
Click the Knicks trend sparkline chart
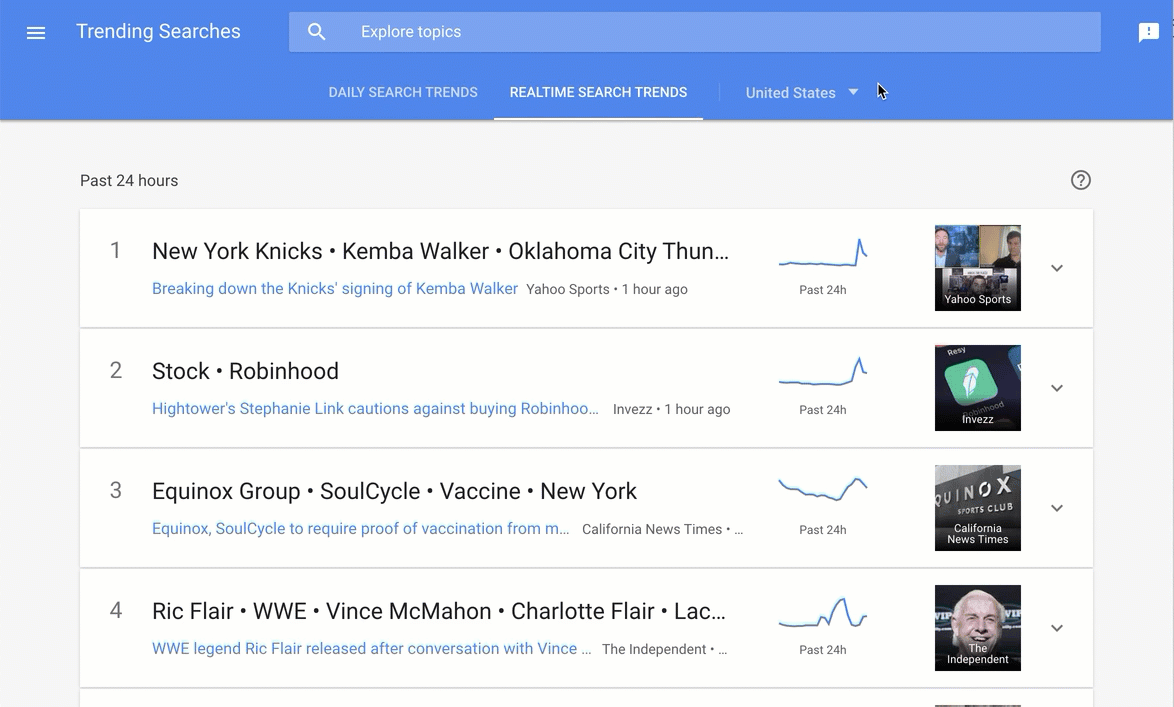point(823,253)
